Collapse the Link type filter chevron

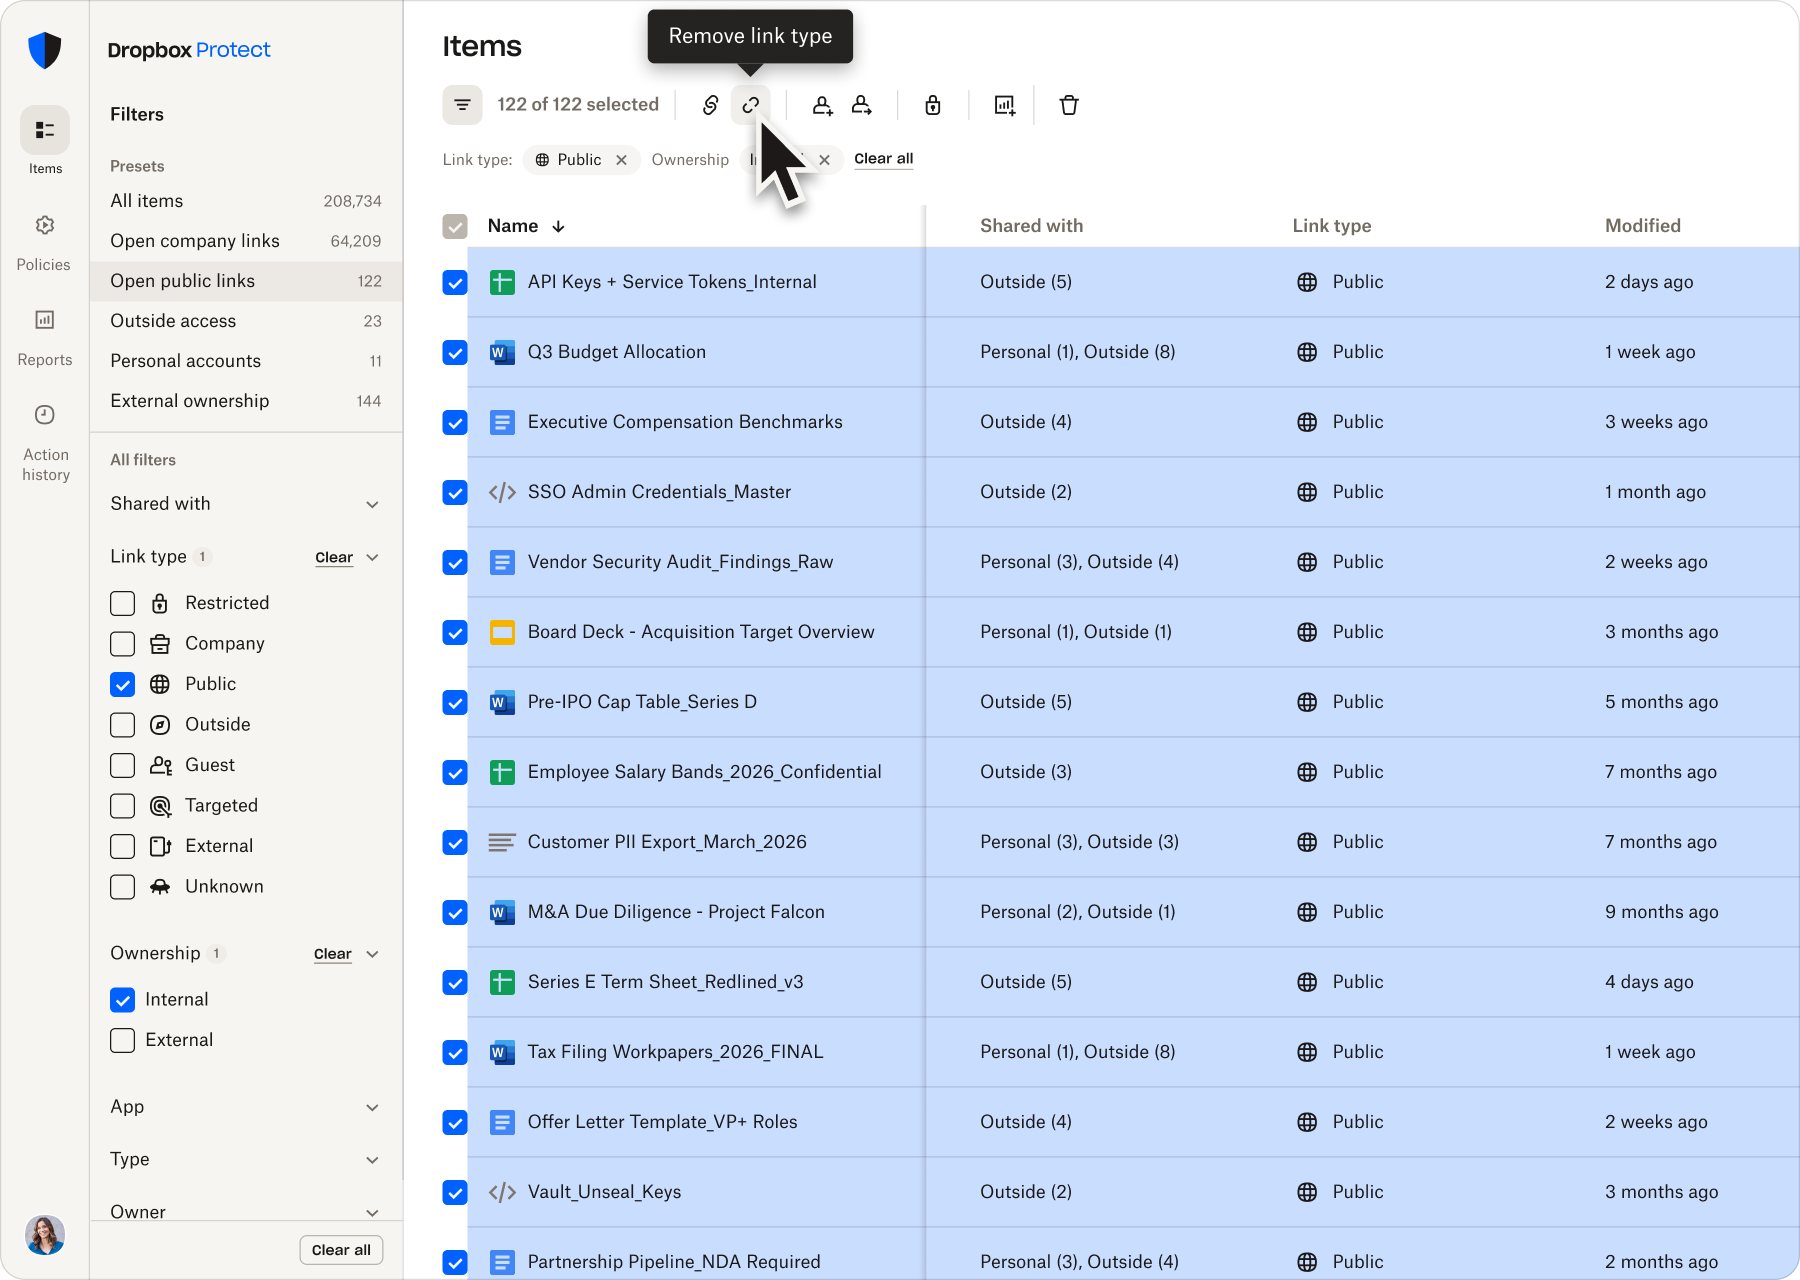pos(372,558)
